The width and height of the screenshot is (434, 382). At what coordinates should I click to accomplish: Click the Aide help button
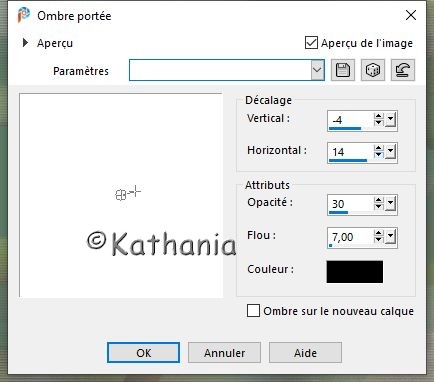(305, 352)
